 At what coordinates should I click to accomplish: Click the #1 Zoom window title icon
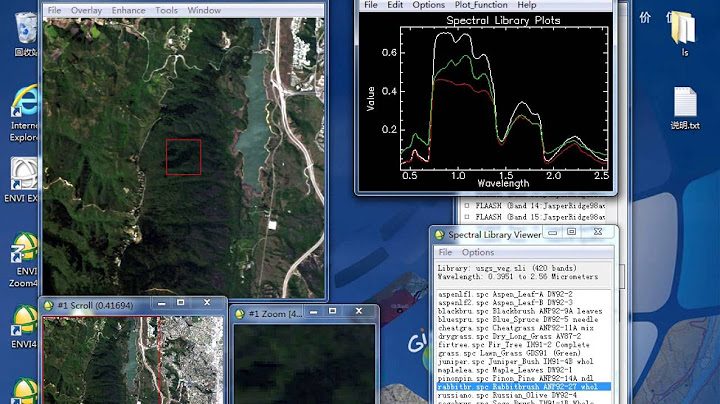pyautogui.click(x=239, y=314)
